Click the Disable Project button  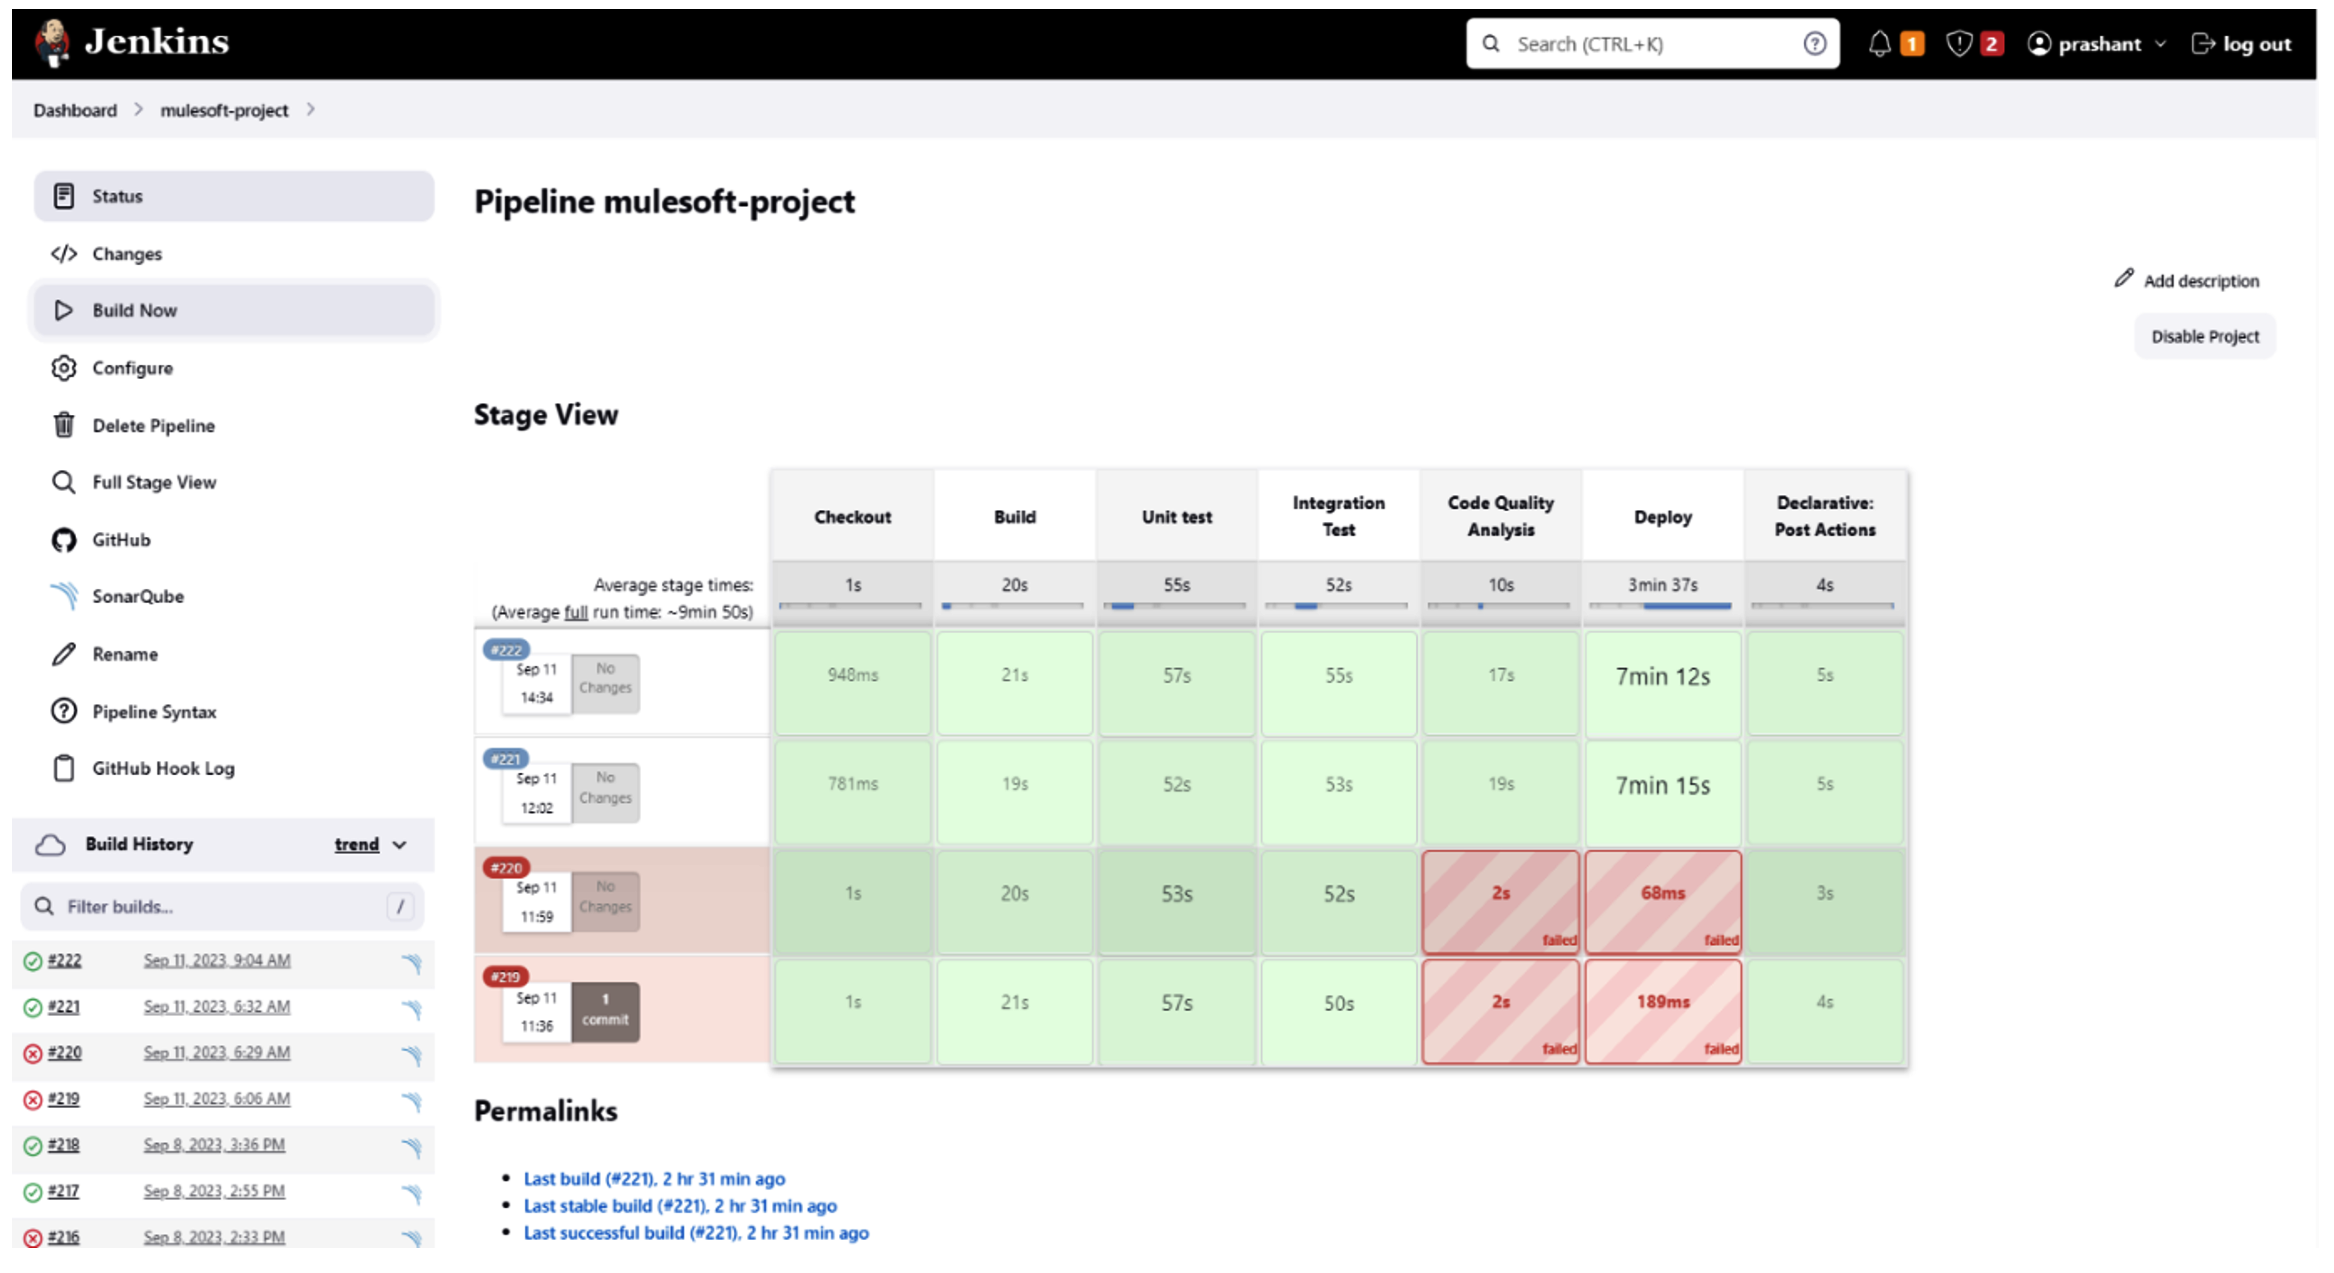[2204, 336]
